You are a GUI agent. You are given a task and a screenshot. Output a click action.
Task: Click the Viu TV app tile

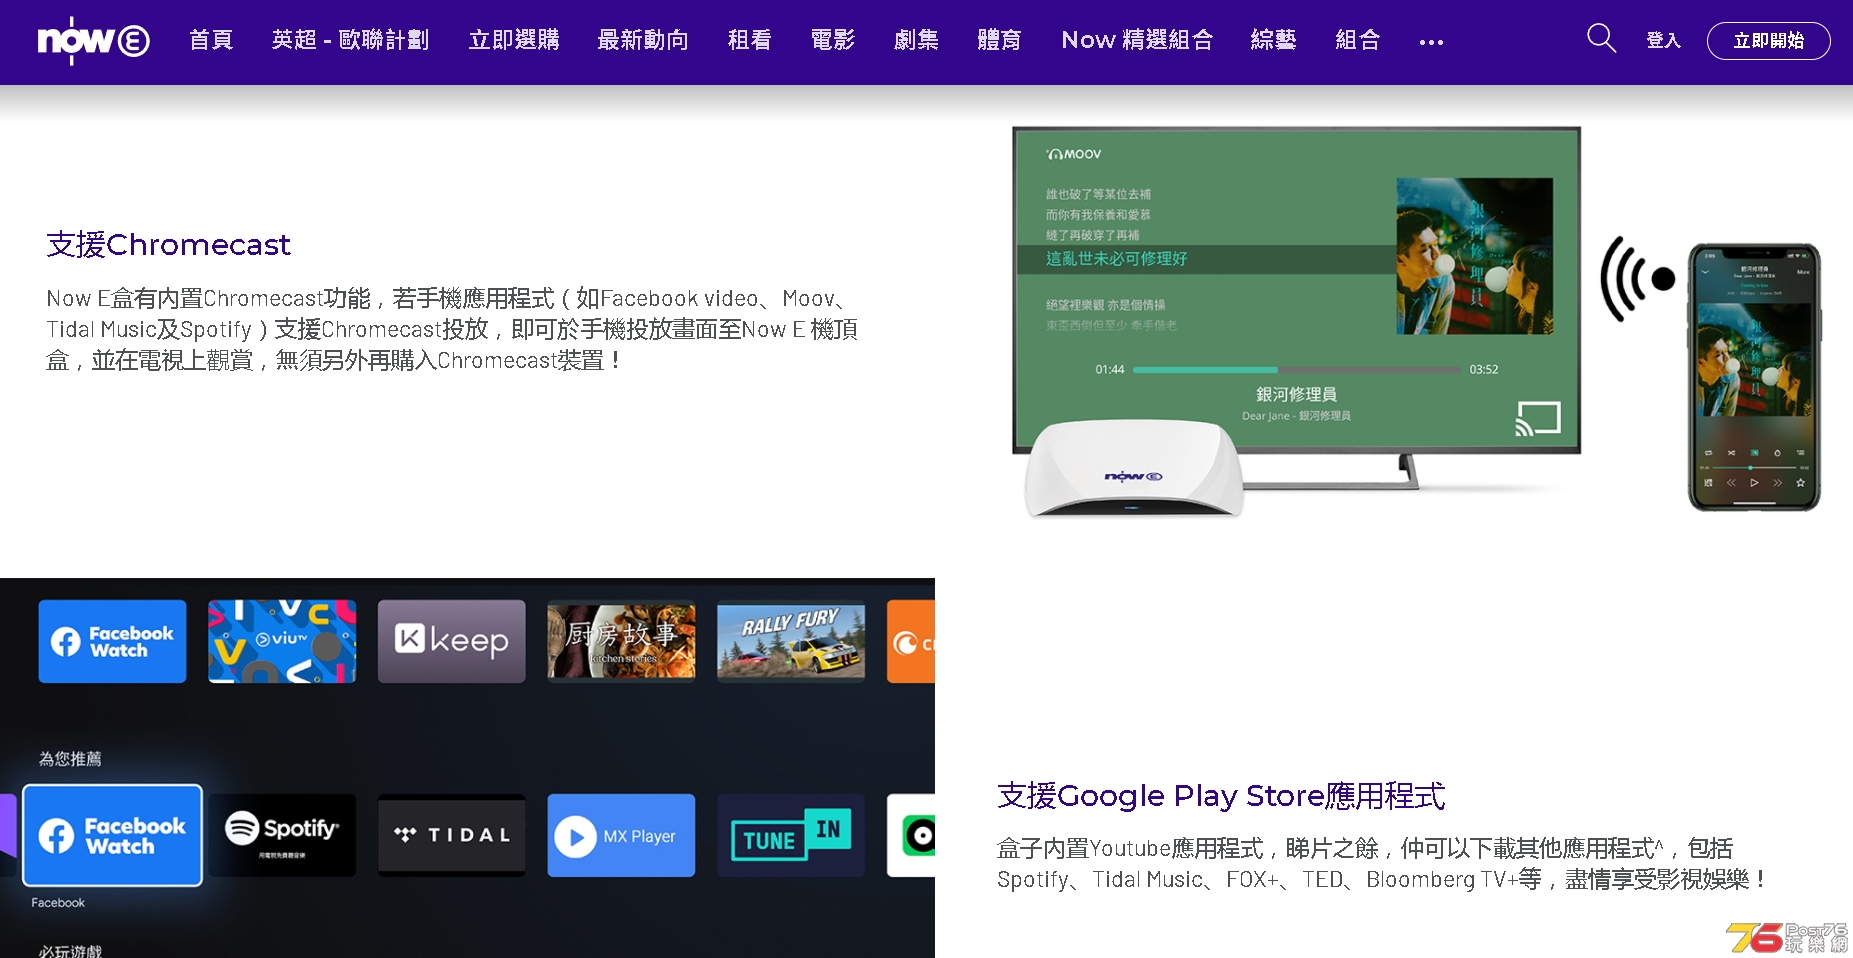pyautogui.click(x=282, y=641)
